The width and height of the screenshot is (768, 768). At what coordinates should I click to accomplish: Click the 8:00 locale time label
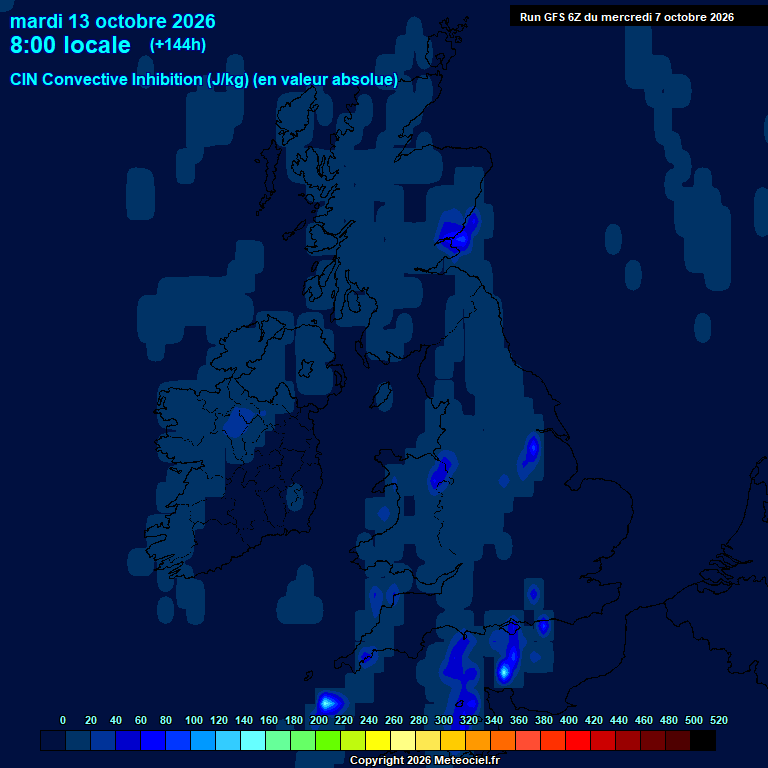point(71,45)
